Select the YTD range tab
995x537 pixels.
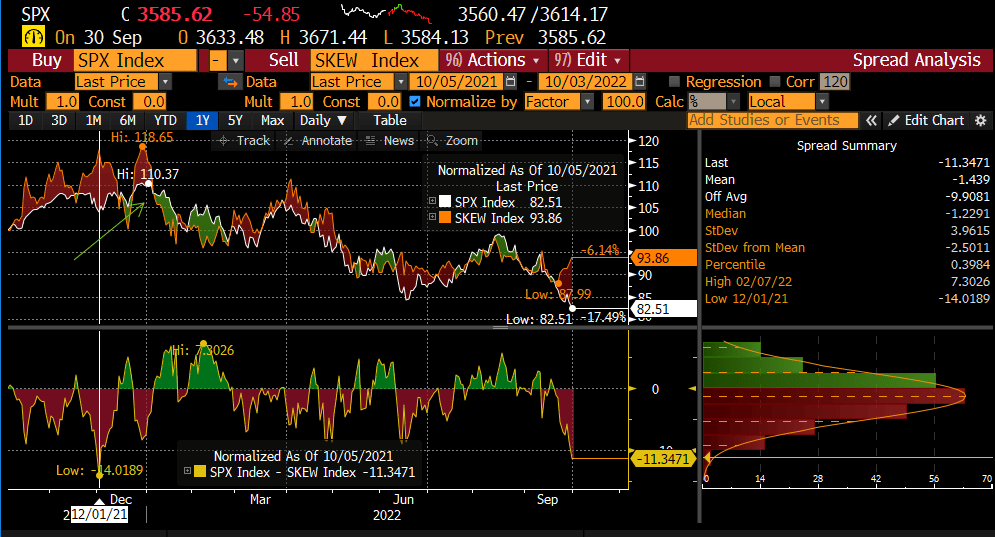[x=165, y=121]
